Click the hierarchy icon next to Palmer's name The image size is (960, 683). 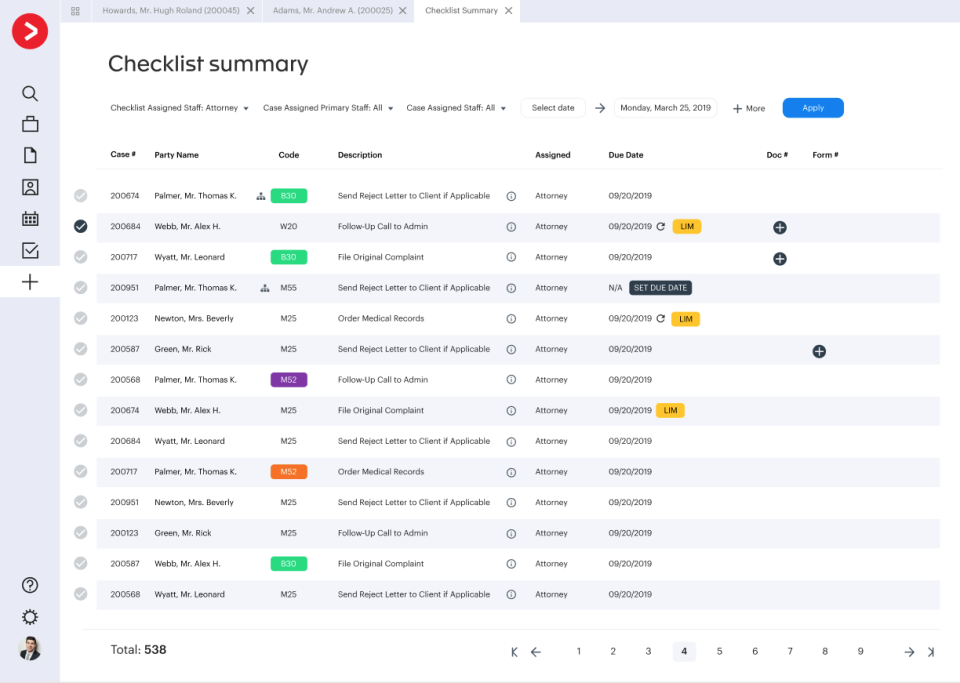pyautogui.click(x=260, y=196)
